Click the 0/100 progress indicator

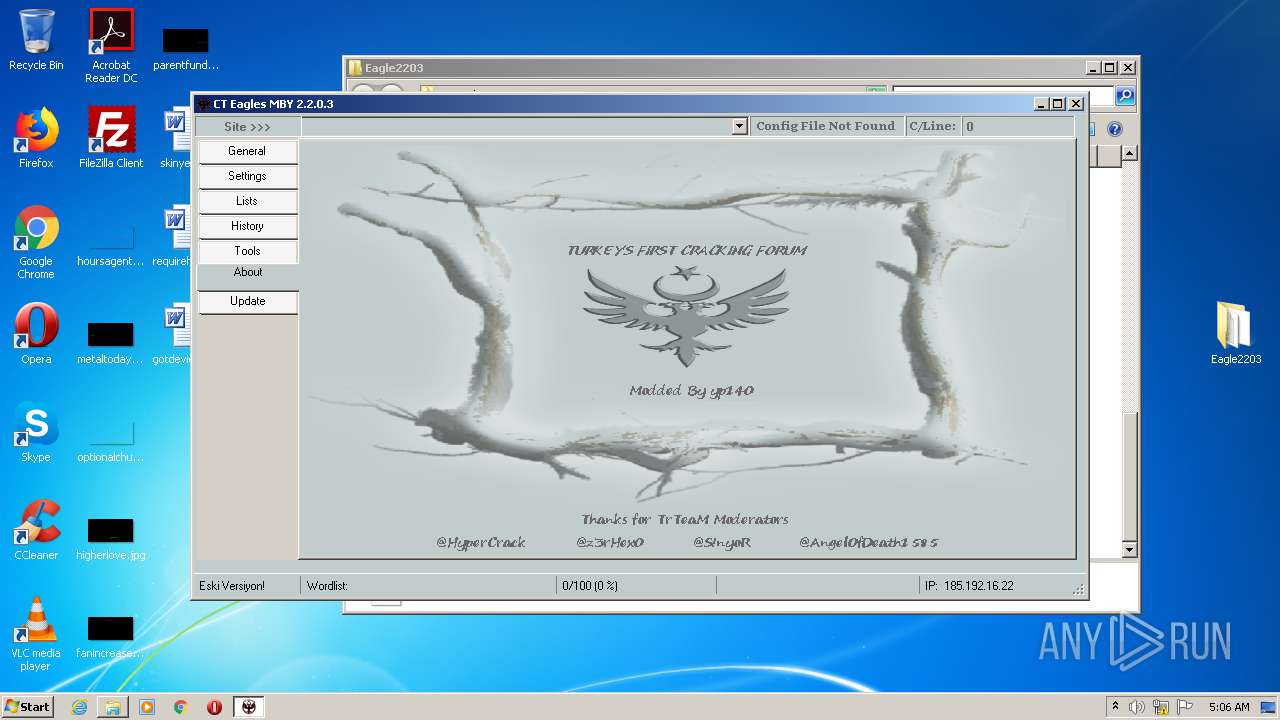(590, 586)
